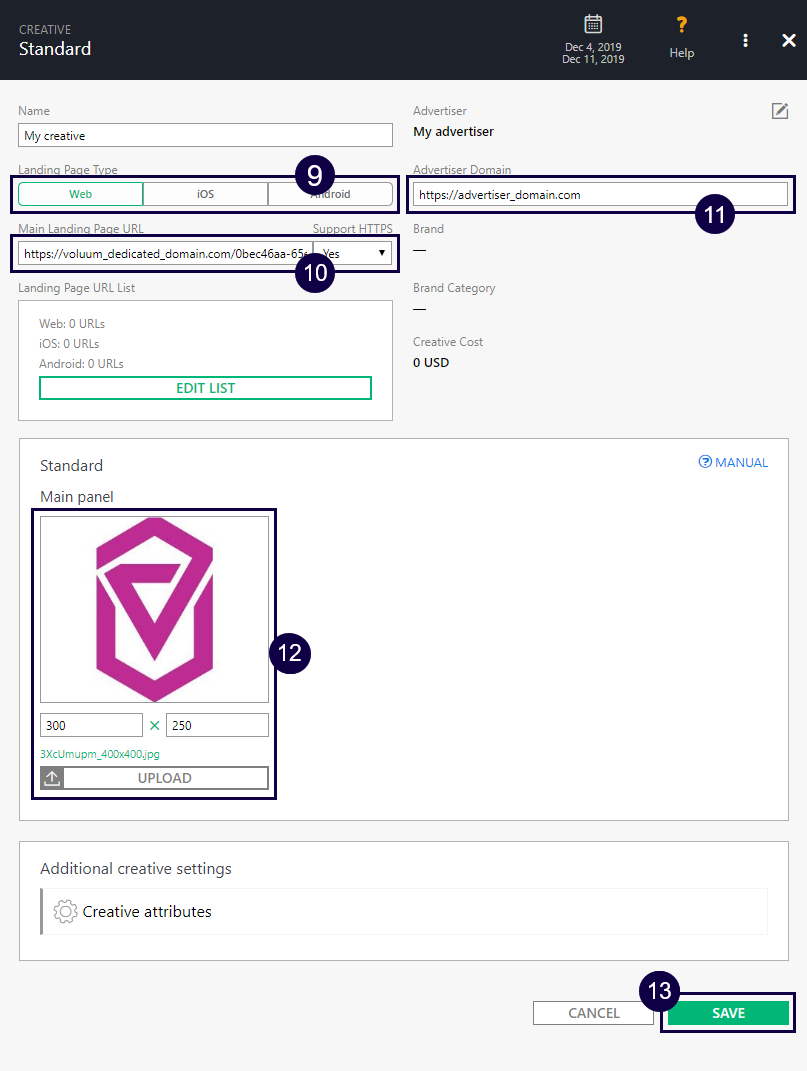Click the Name input field
This screenshot has height=1071, width=807.
click(205, 136)
